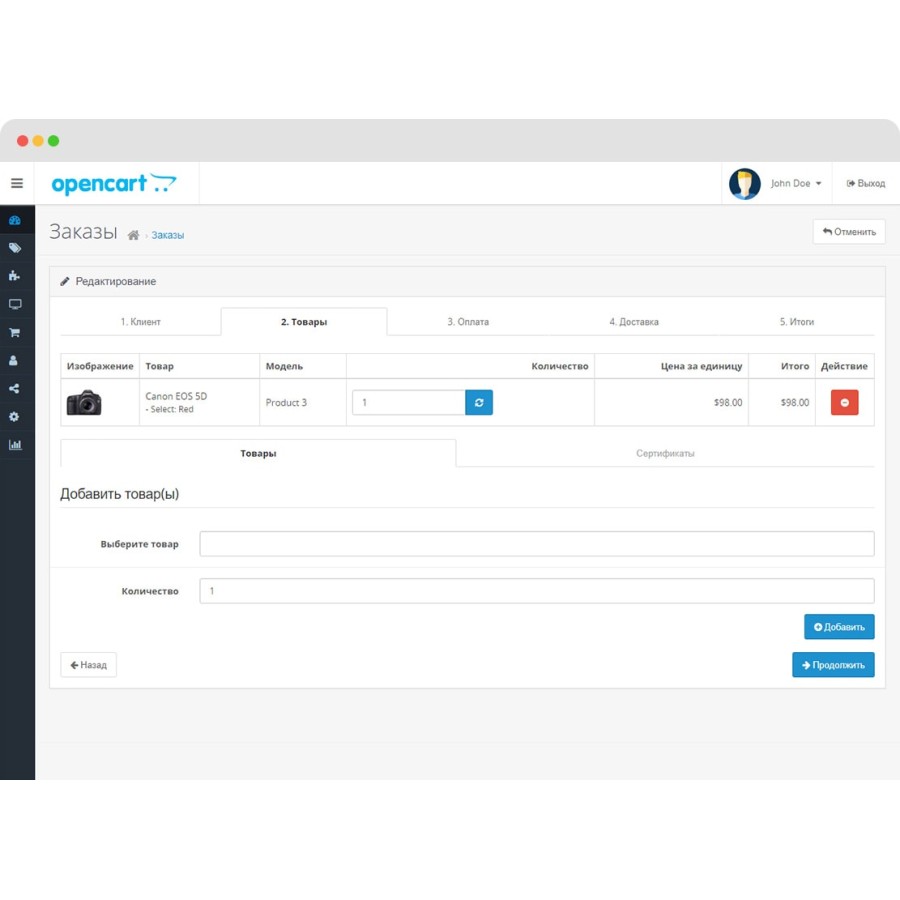Image resolution: width=900 pixels, height=900 pixels.
Task: Open the design monitor icon in the sidebar
Action: click(15, 304)
